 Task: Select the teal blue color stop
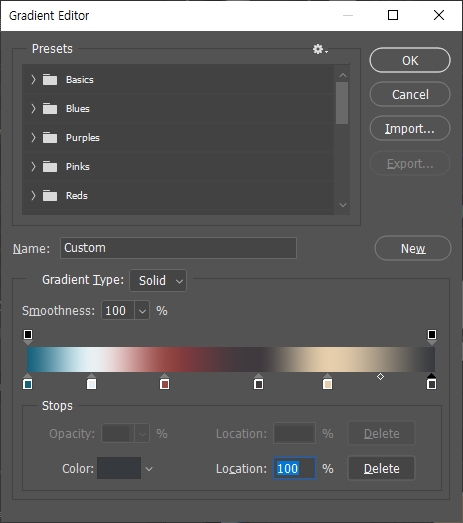28,382
